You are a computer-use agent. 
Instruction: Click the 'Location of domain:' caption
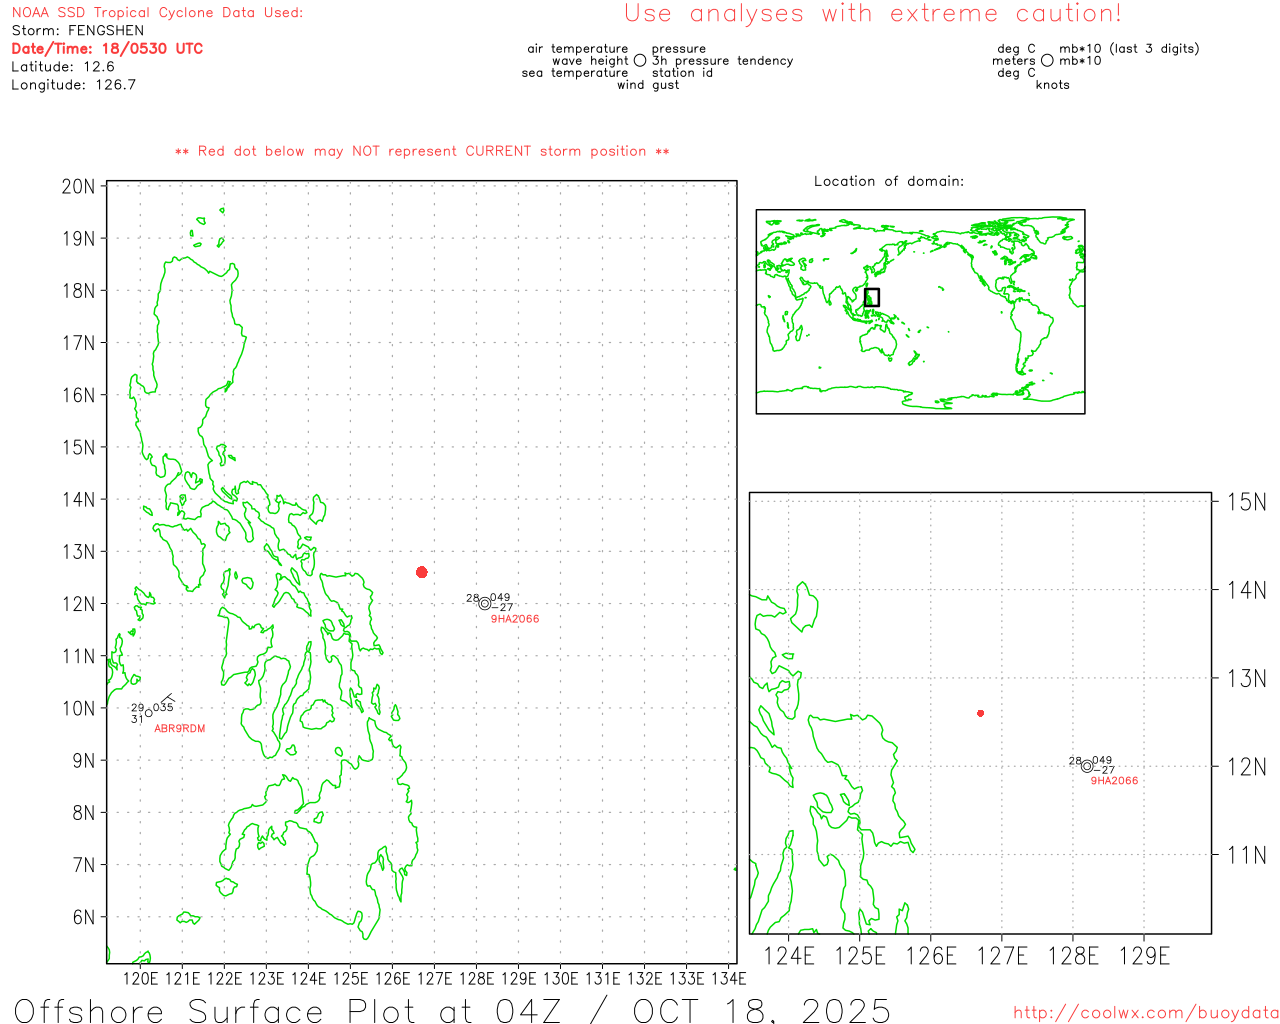tap(889, 181)
